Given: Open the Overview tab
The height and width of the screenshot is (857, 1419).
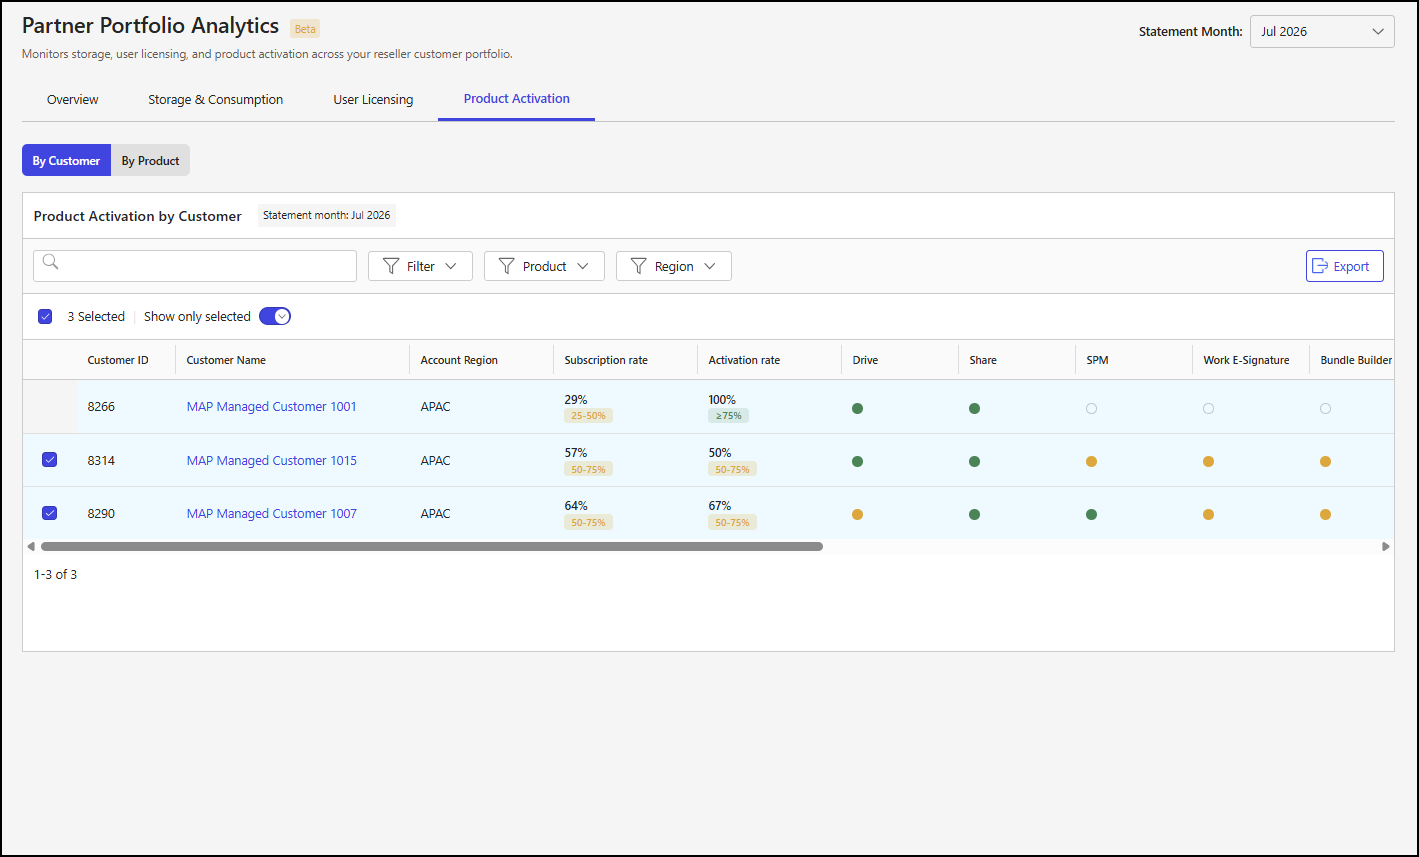Looking at the screenshot, I should 72,99.
